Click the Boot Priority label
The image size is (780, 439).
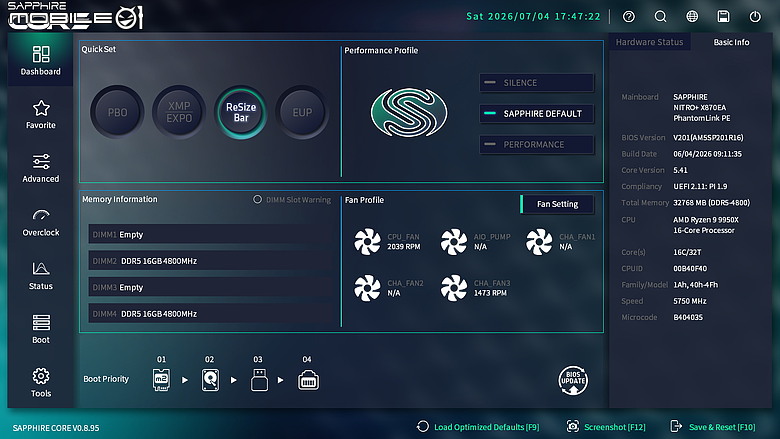tap(106, 379)
